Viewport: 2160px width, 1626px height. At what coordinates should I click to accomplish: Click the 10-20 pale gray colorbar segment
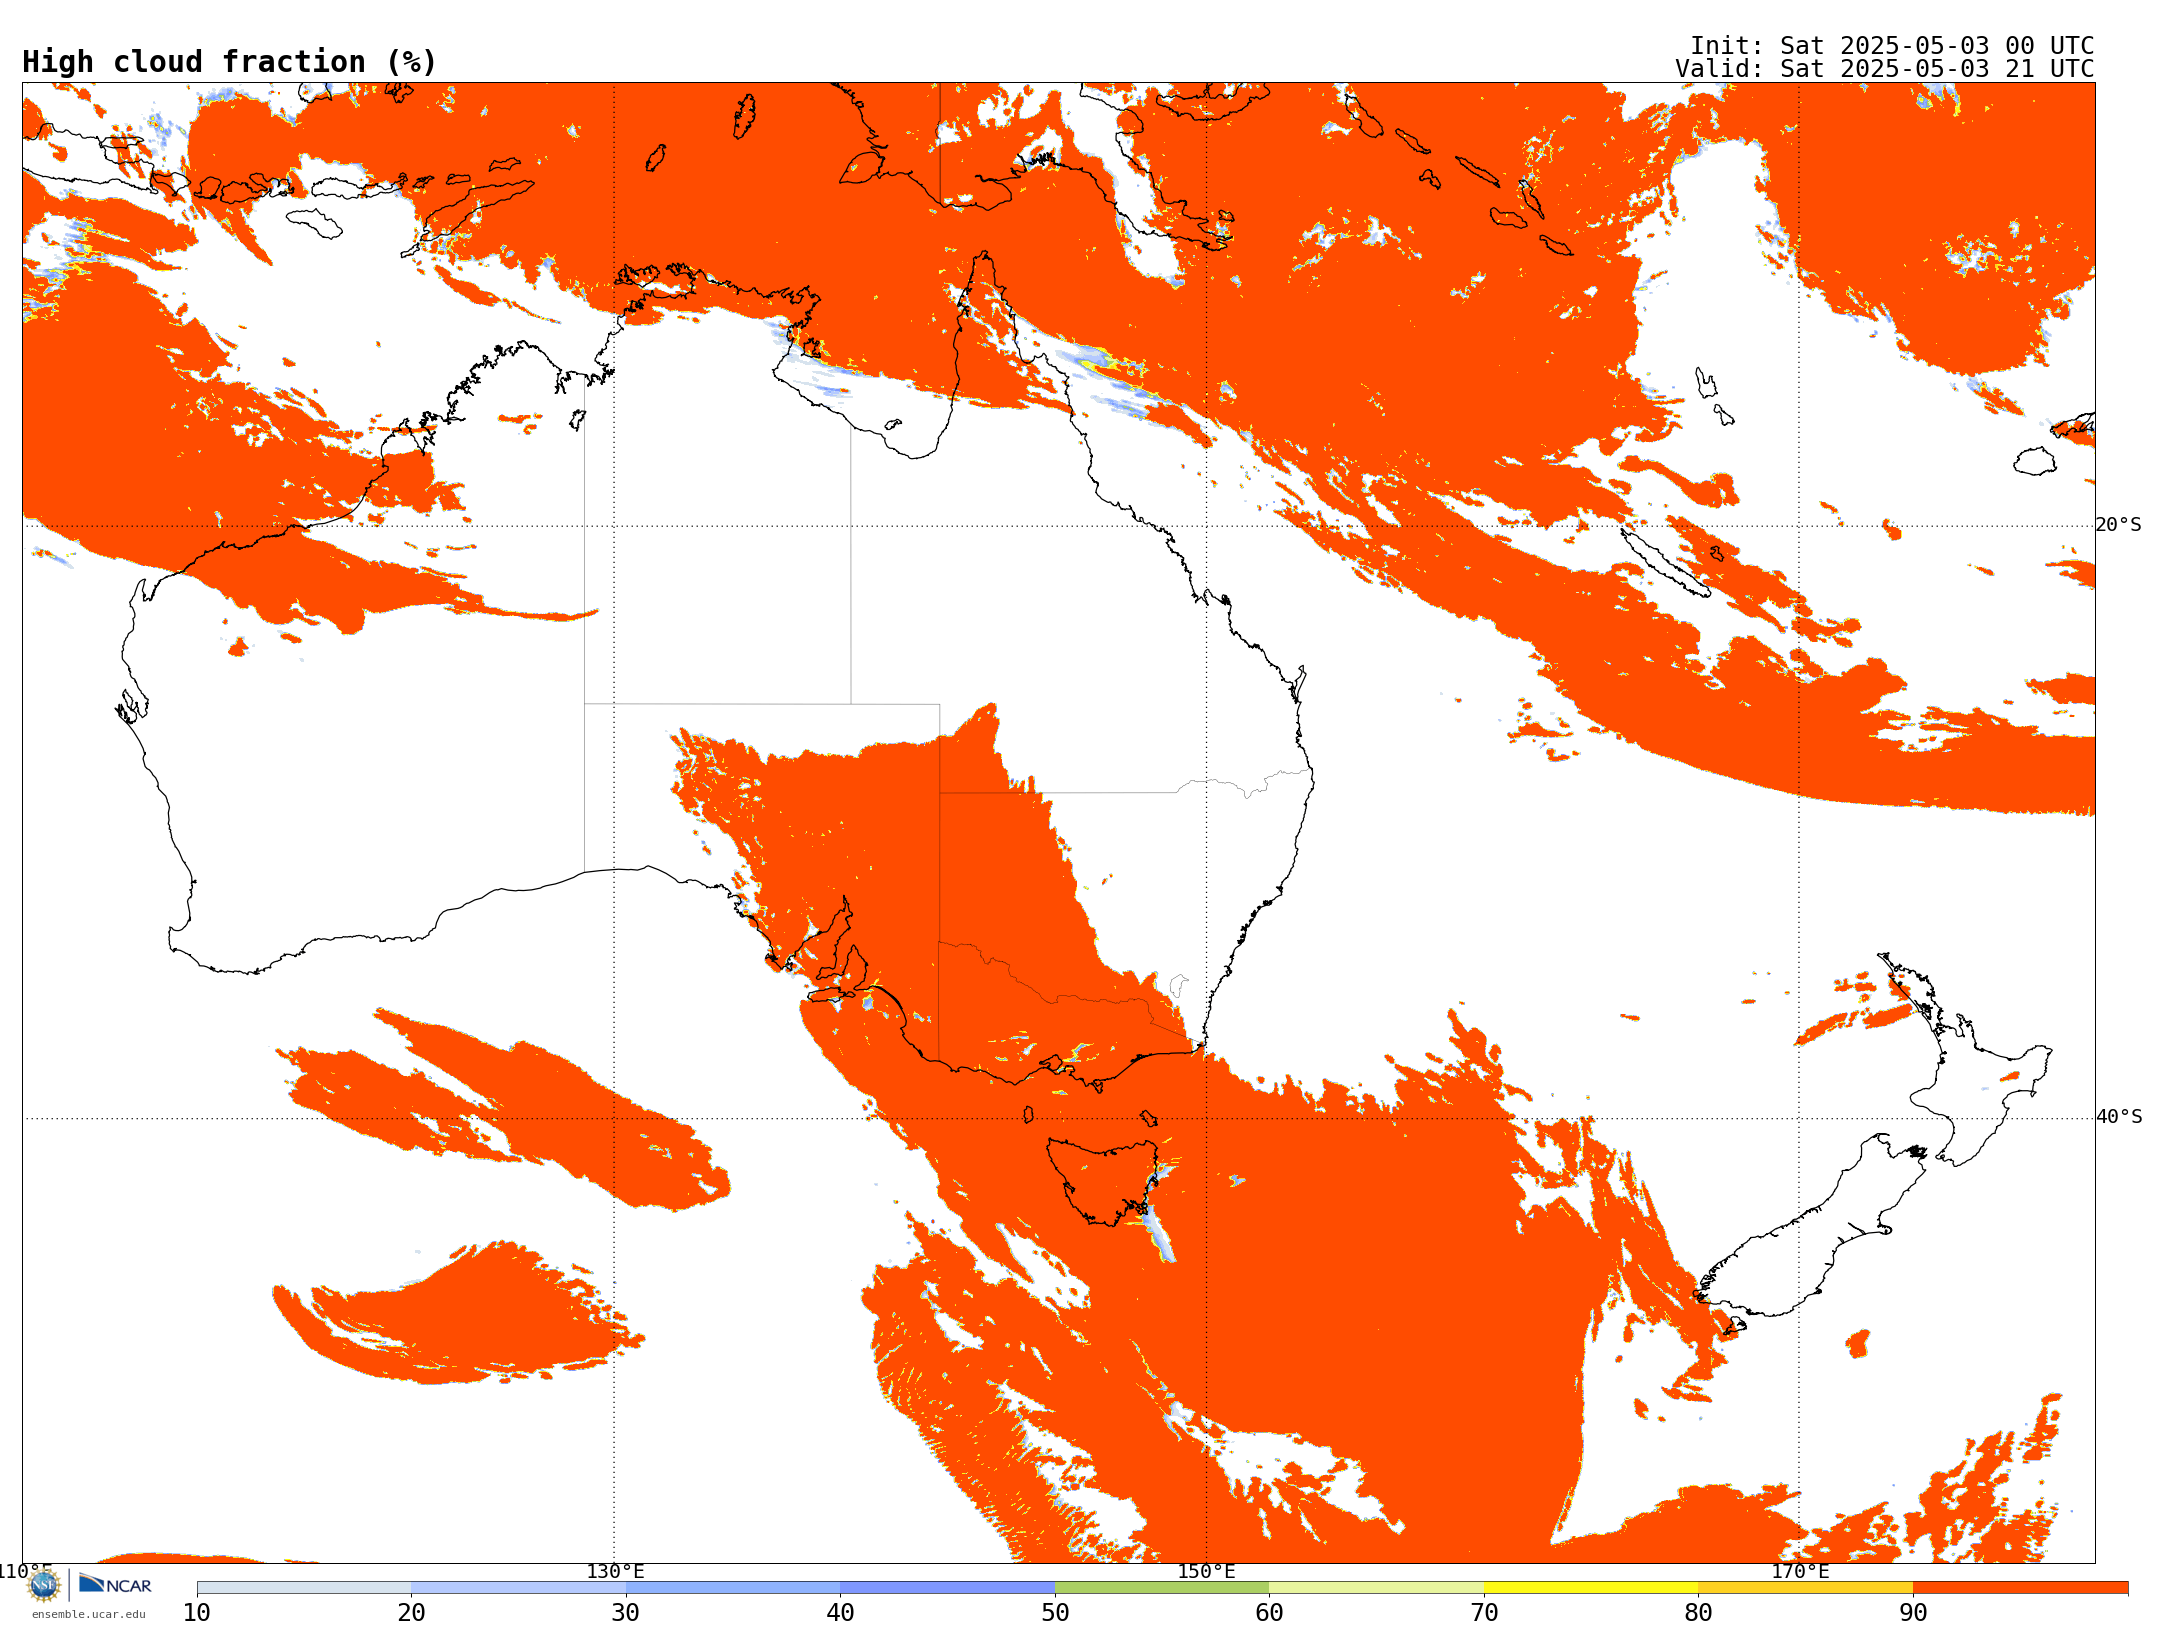pos(304,1588)
